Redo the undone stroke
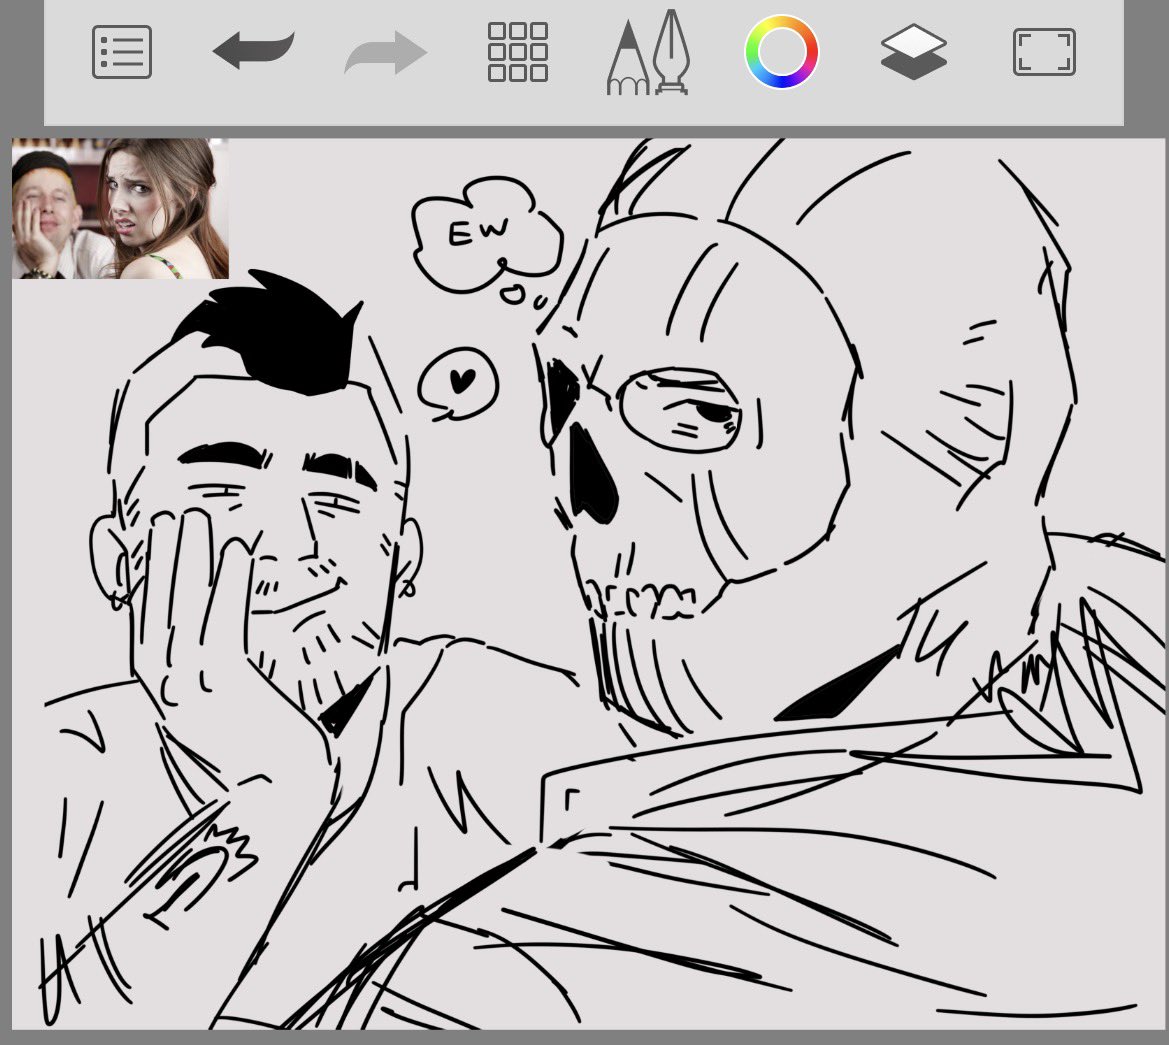This screenshot has width=1170, height=1045. point(386,52)
